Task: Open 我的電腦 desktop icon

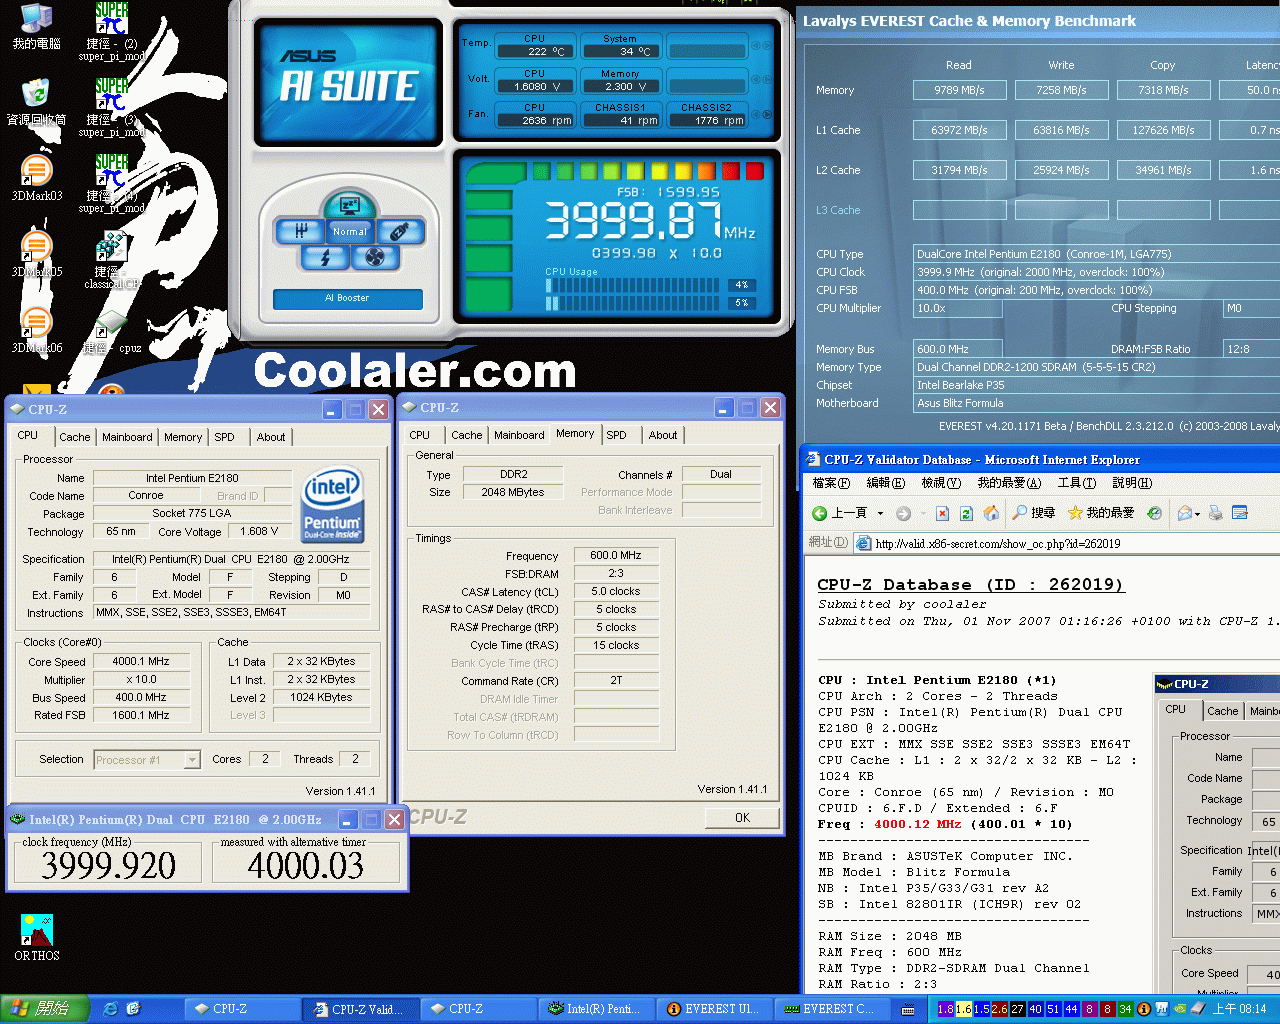Action: point(36,27)
